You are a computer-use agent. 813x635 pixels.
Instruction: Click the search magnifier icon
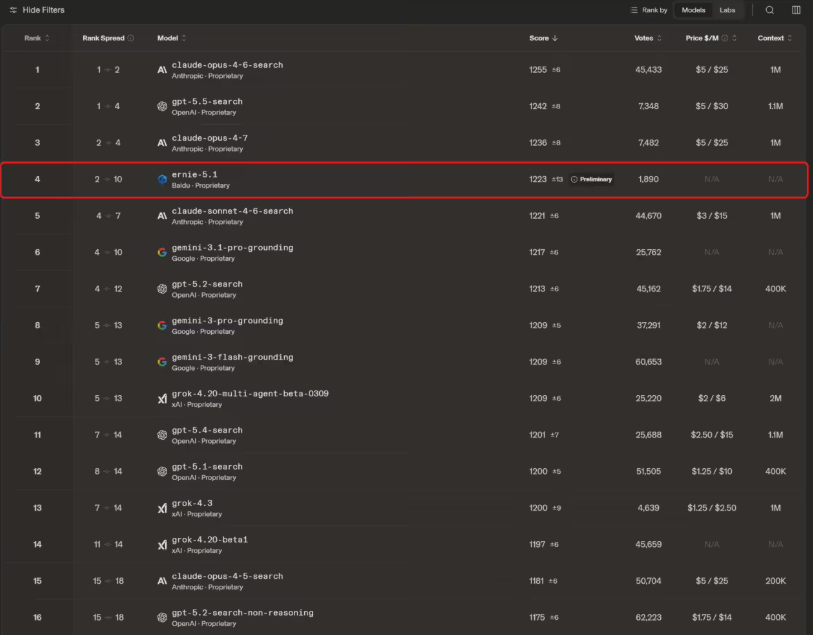769,10
